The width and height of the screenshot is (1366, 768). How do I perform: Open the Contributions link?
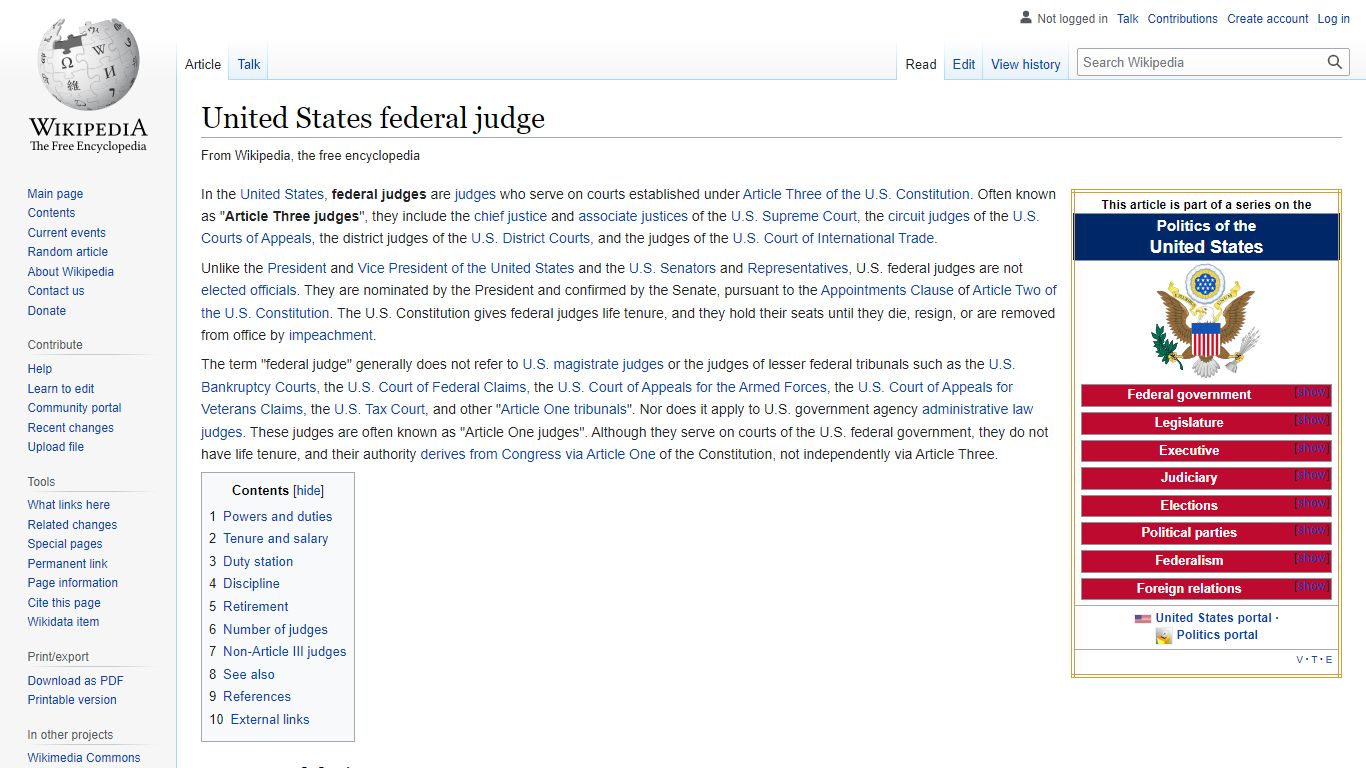pyautogui.click(x=1183, y=19)
